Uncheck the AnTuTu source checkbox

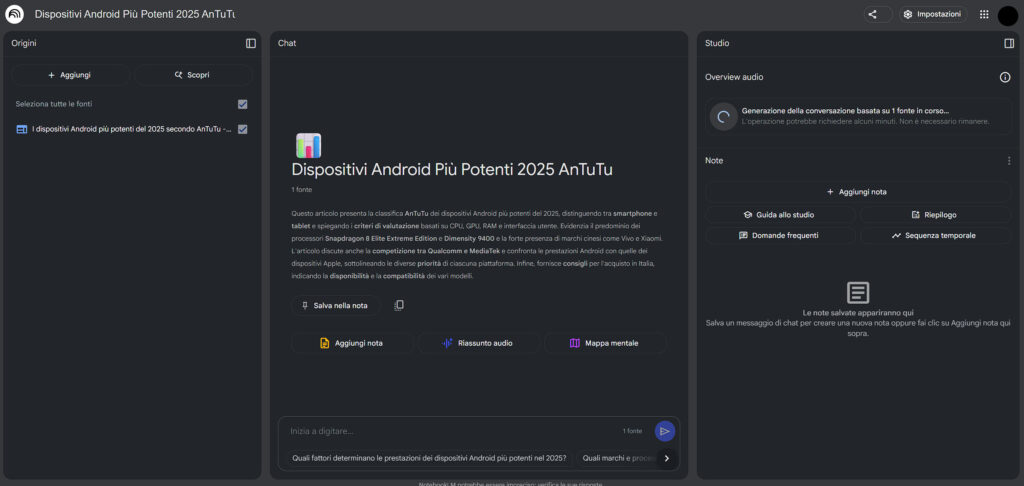pyautogui.click(x=243, y=129)
